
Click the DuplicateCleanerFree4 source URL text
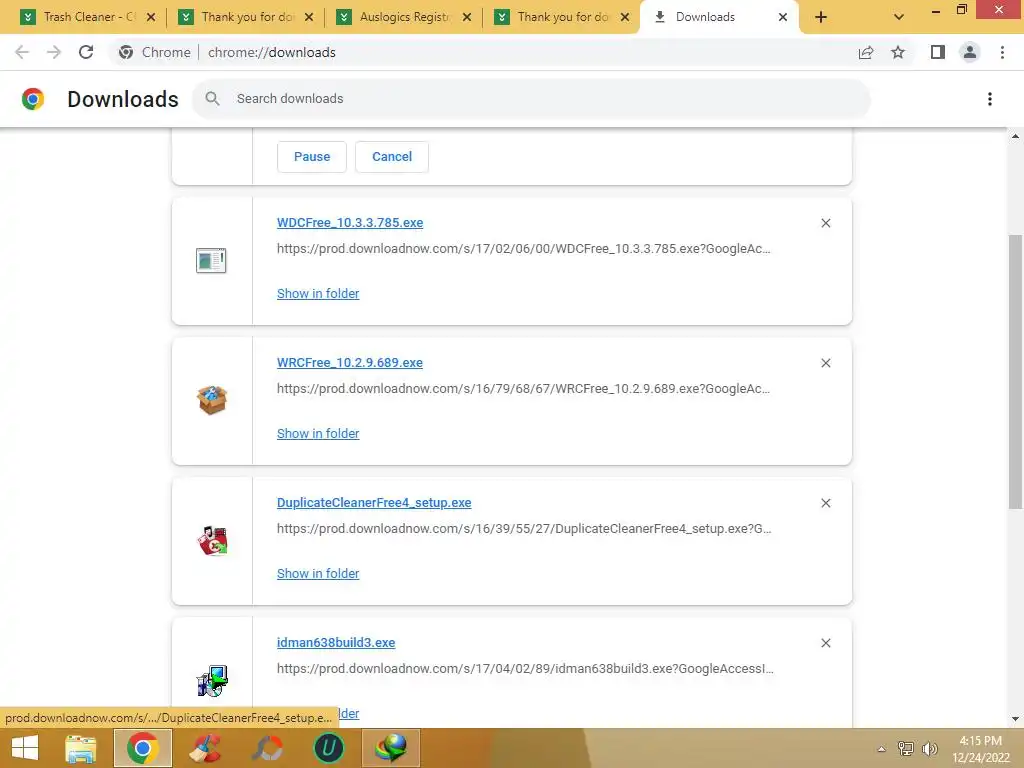(524, 528)
